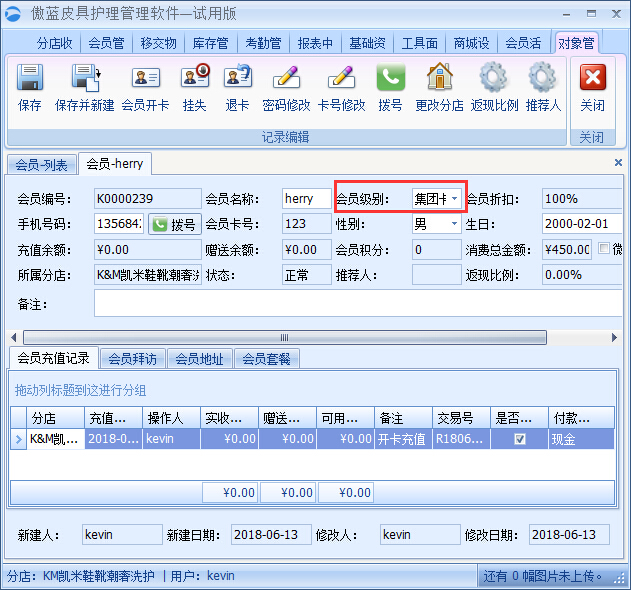Open the 性别 gender dropdown

[455, 224]
